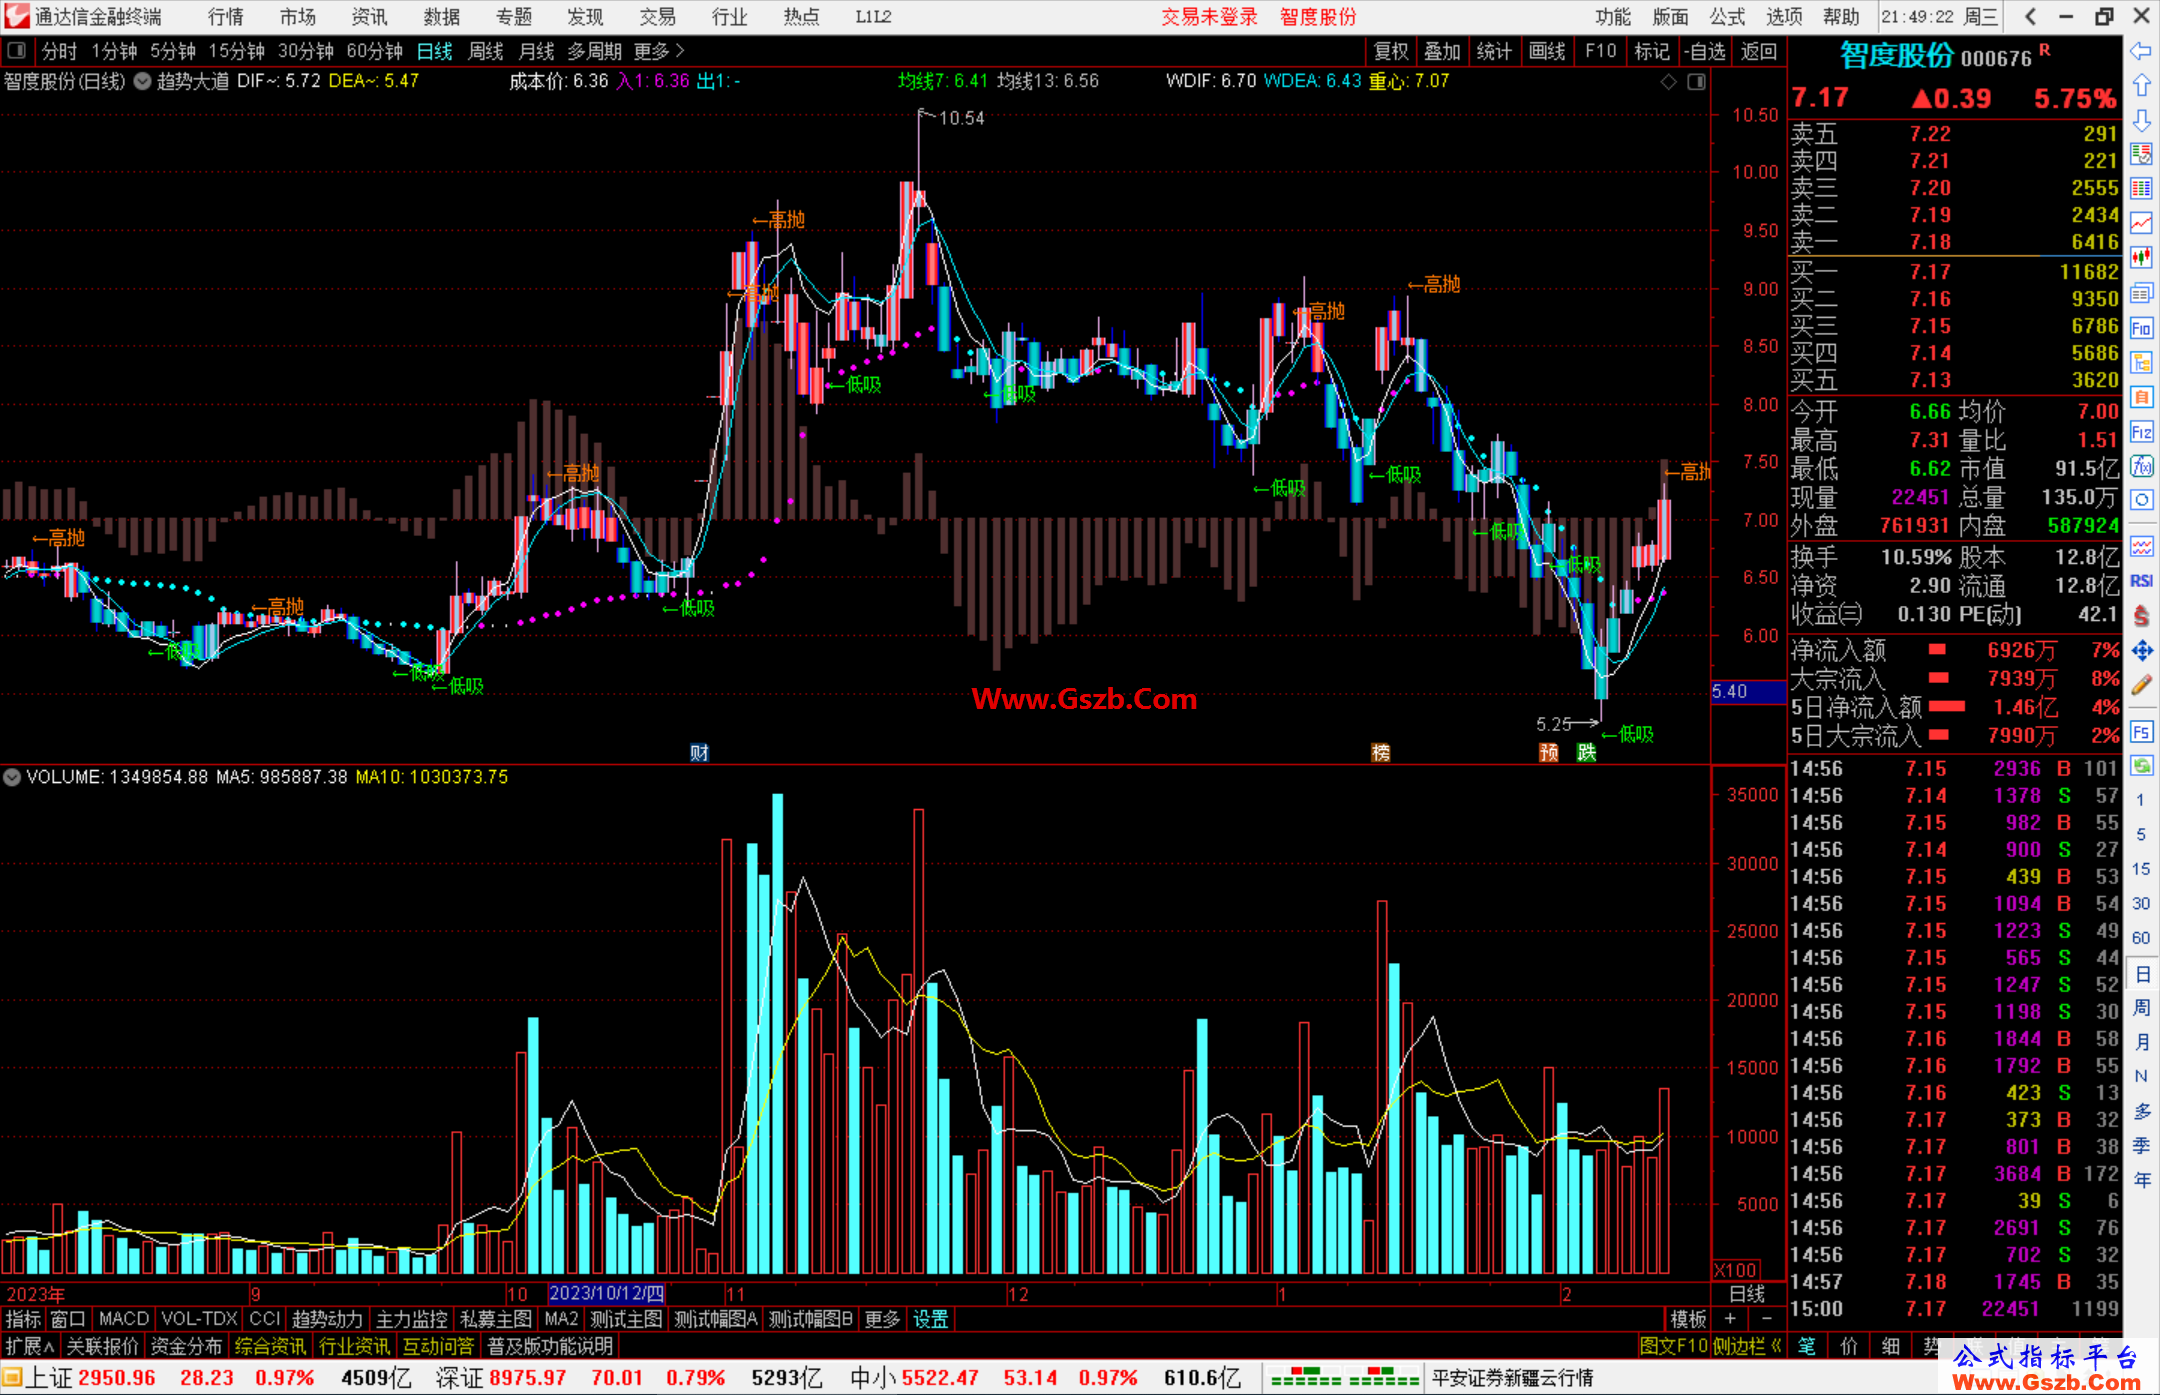Open the 自选 dropdown in chart toolbar

(1705, 51)
